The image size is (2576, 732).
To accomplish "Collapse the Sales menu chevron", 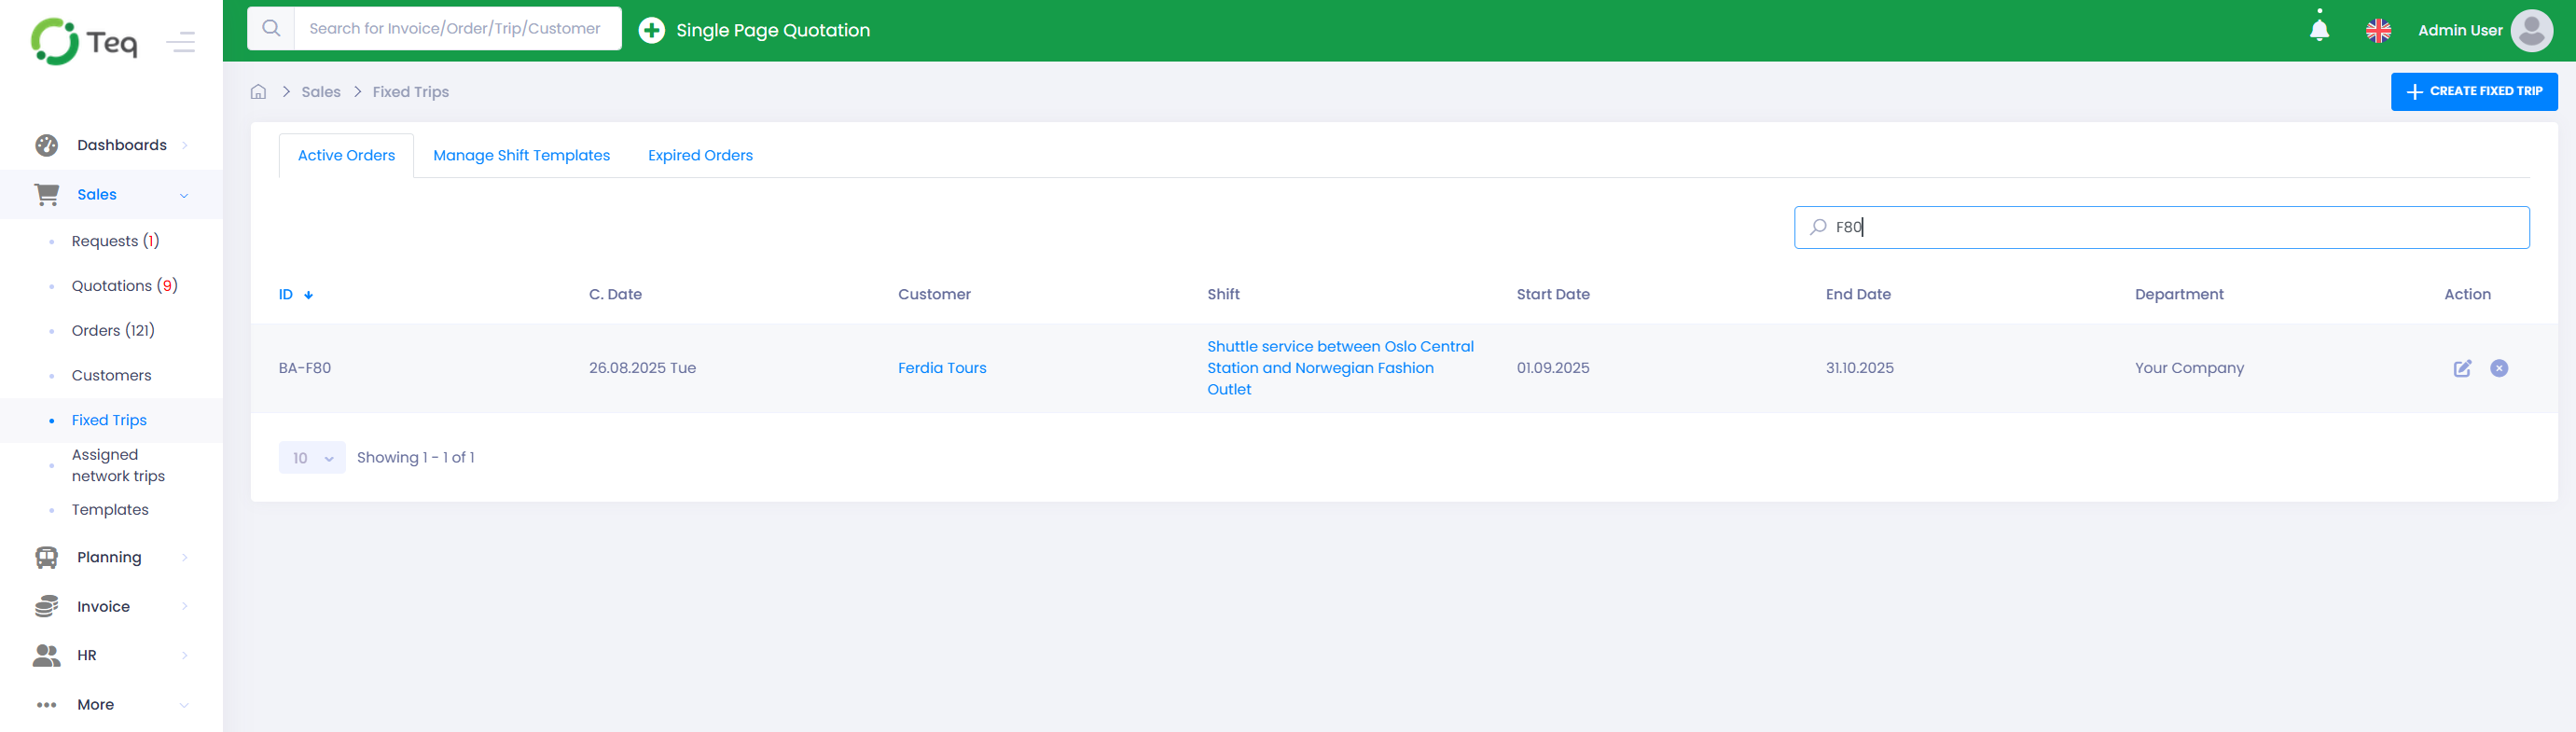I will click(x=184, y=195).
